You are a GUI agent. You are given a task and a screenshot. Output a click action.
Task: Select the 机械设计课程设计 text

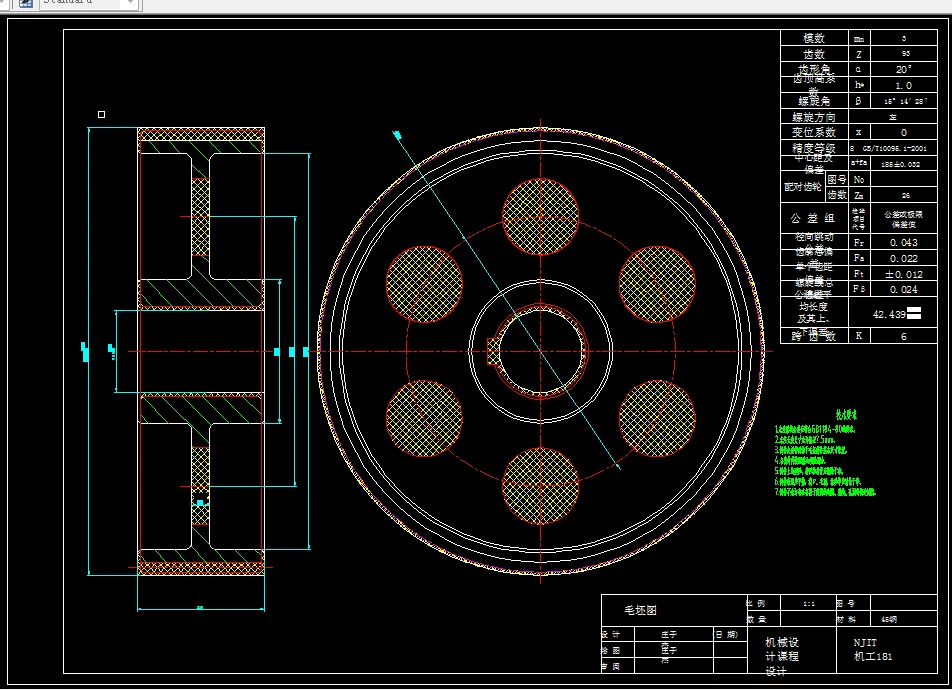point(781,657)
